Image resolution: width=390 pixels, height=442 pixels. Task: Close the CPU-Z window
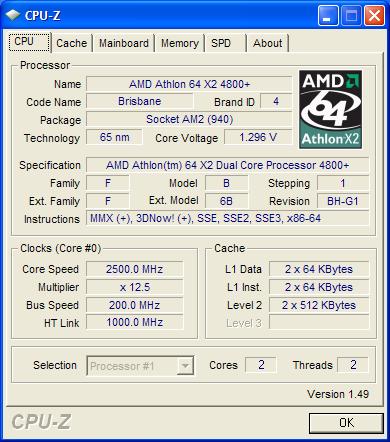pos(374,16)
